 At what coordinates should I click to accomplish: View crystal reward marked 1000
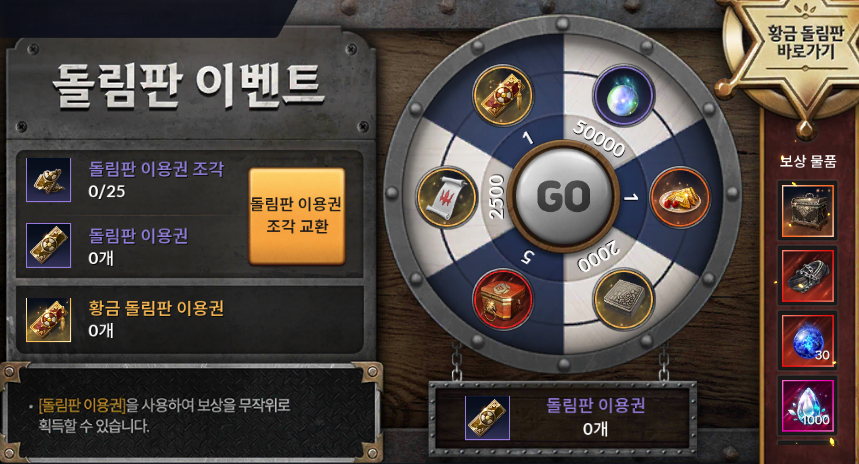(x=808, y=406)
